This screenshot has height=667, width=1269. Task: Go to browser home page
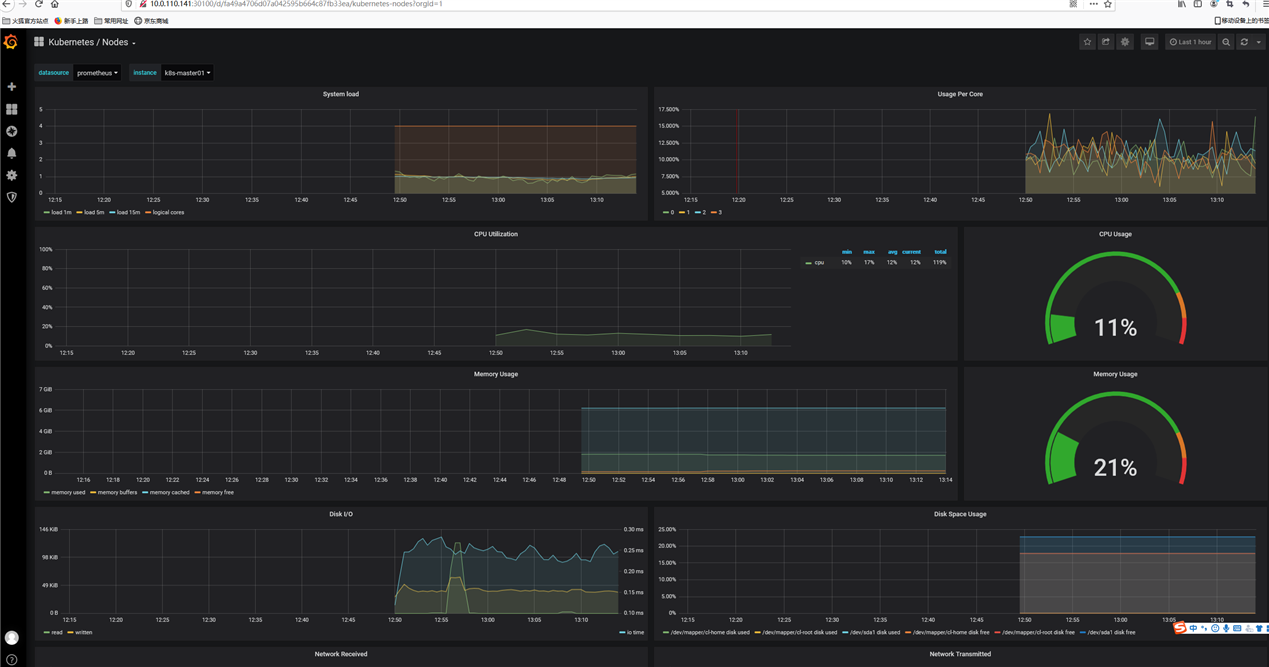click(x=55, y=4)
